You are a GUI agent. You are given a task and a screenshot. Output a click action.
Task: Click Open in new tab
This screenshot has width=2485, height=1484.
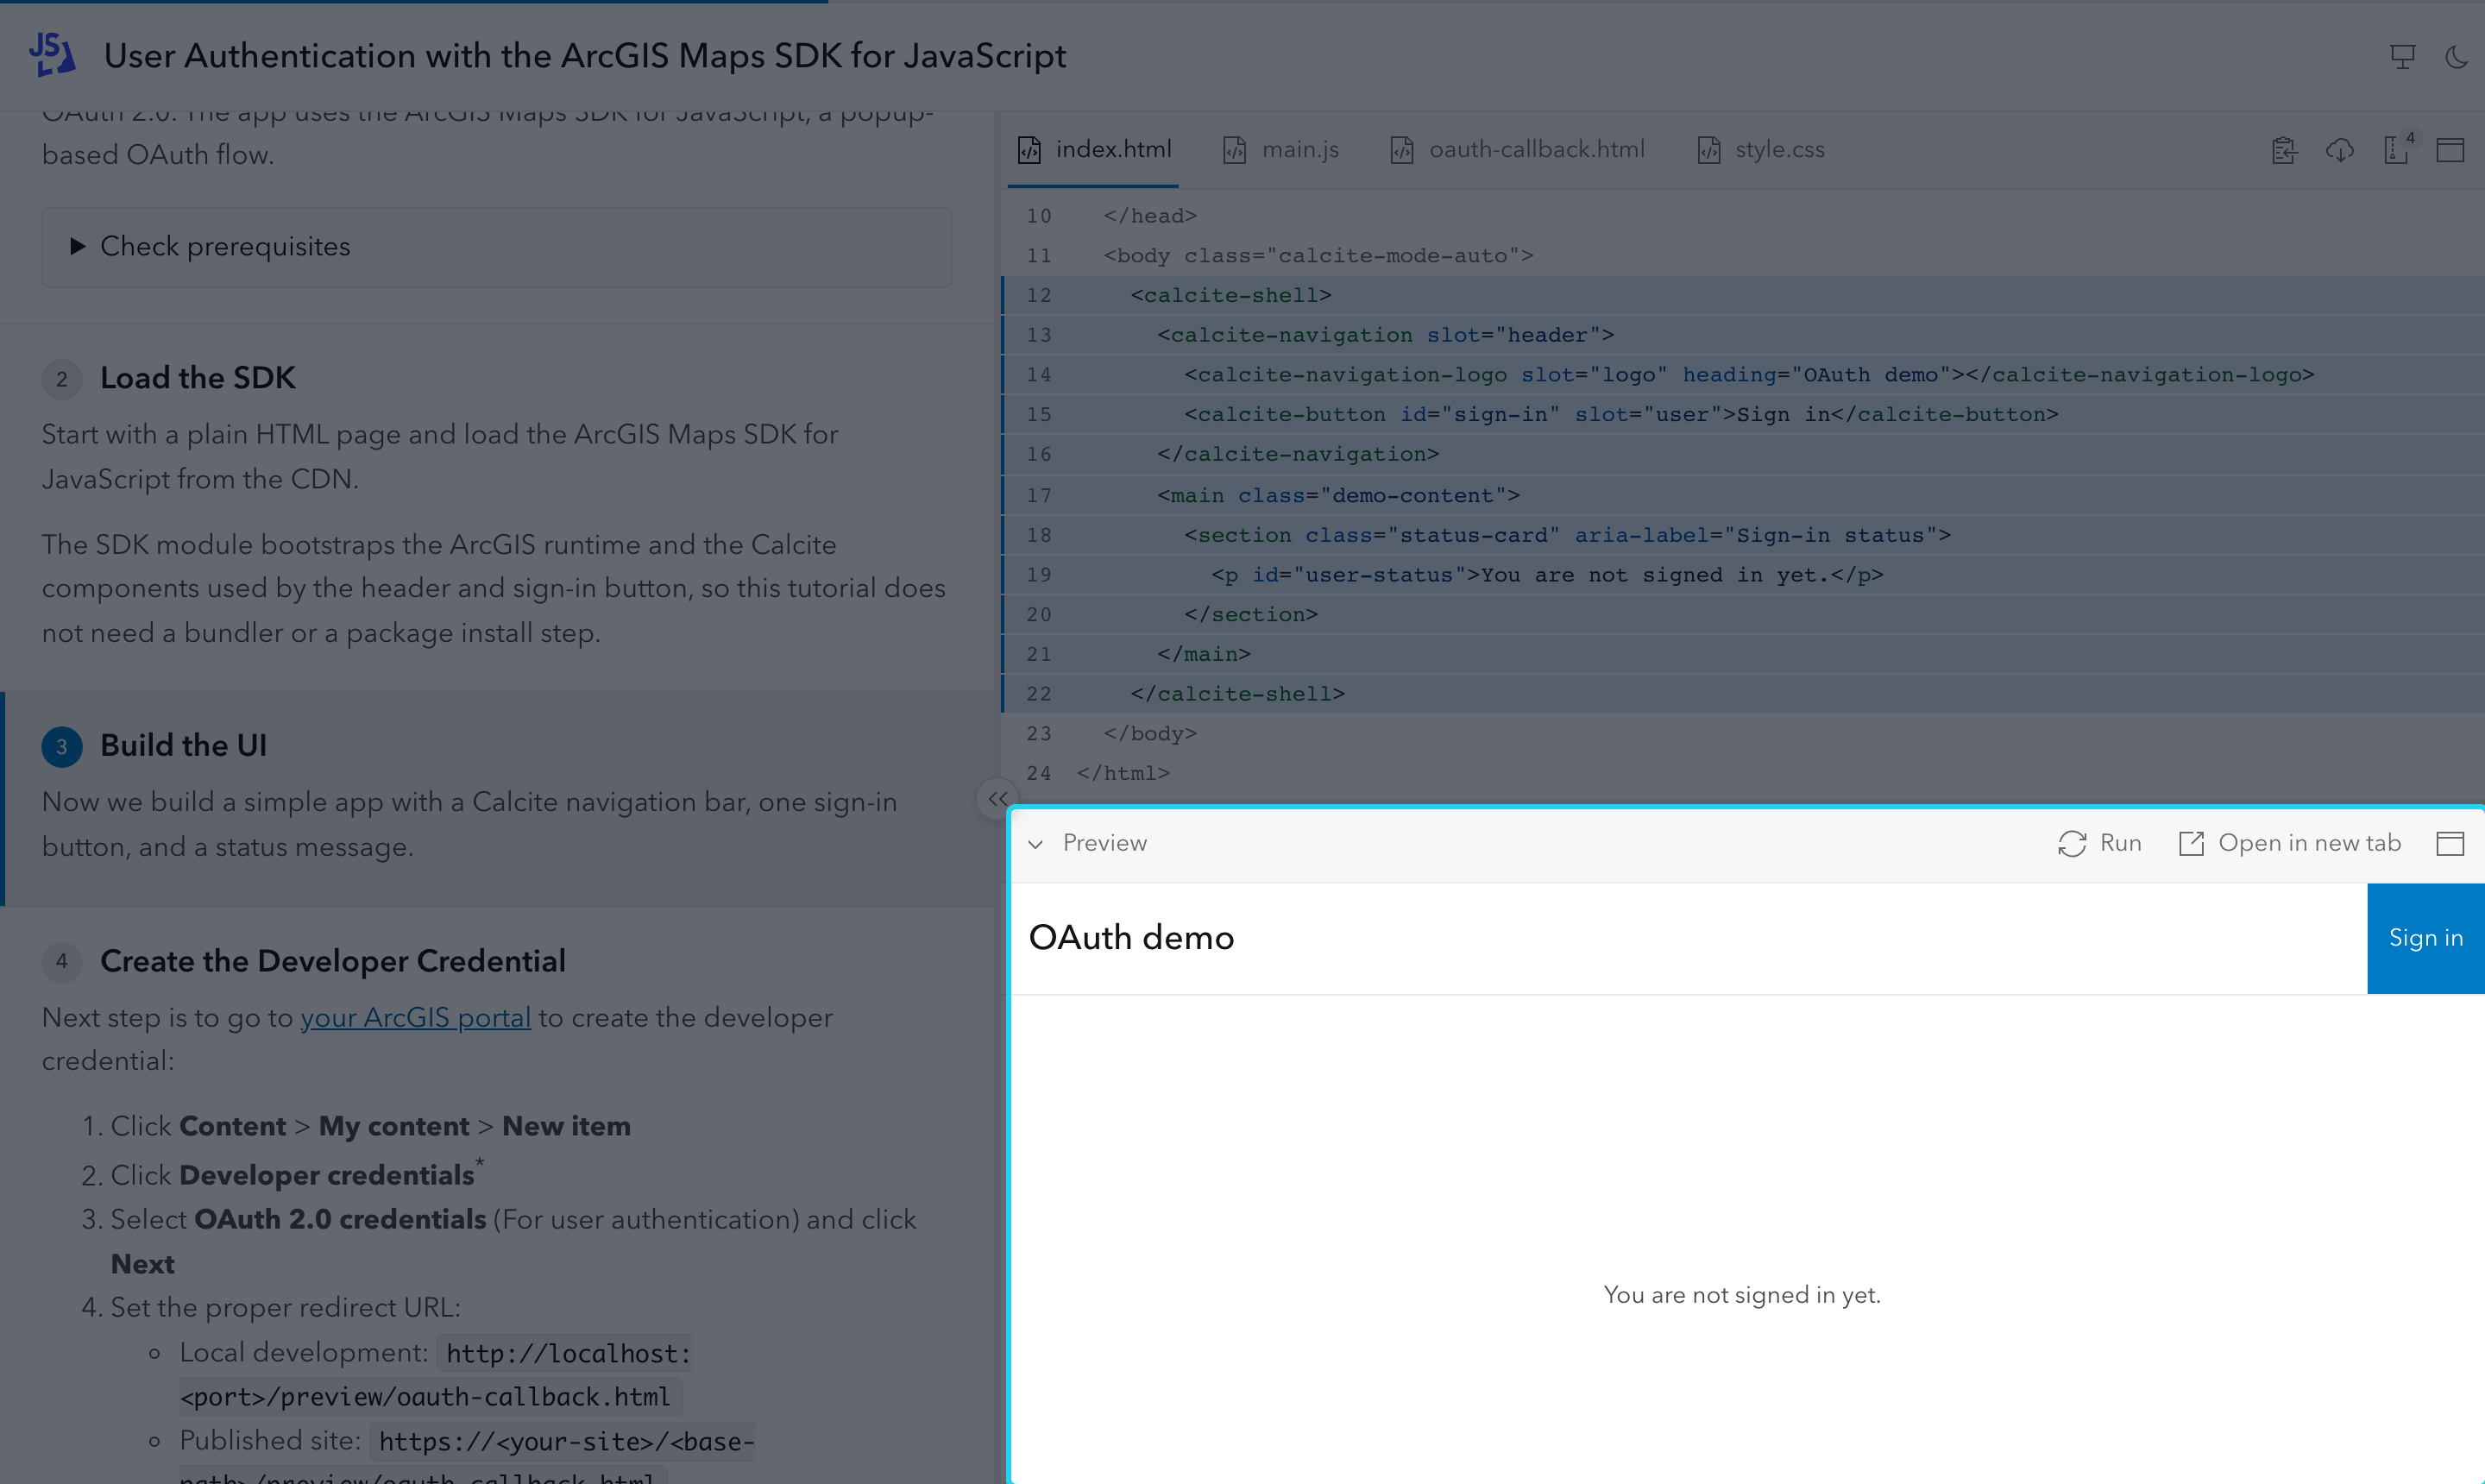click(2290, 843)
